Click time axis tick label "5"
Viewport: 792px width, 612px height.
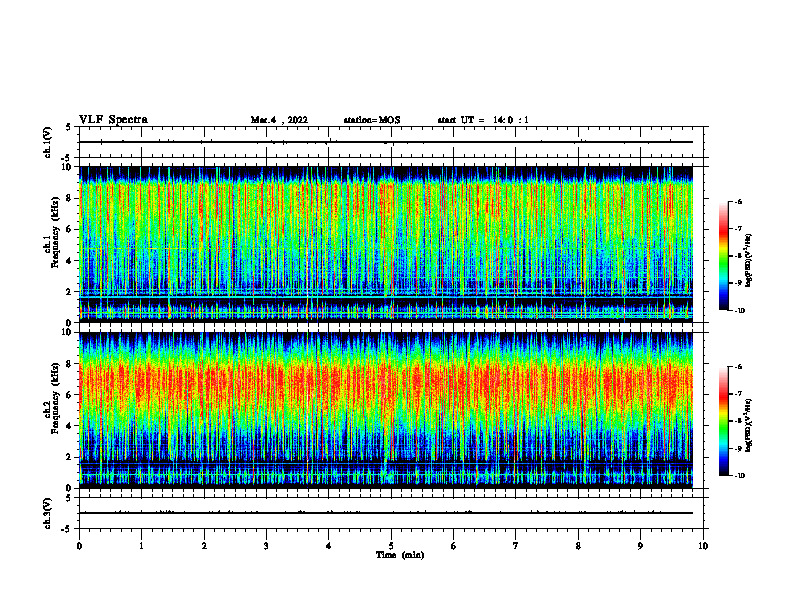(x=391, y=546)
